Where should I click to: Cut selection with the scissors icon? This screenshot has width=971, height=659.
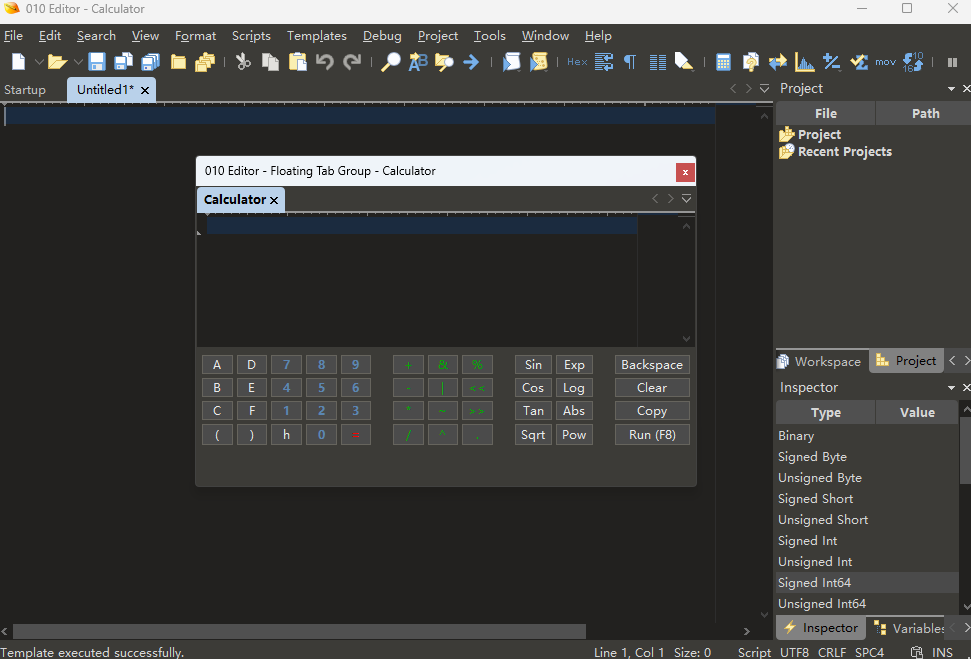[x=243, y=61]
